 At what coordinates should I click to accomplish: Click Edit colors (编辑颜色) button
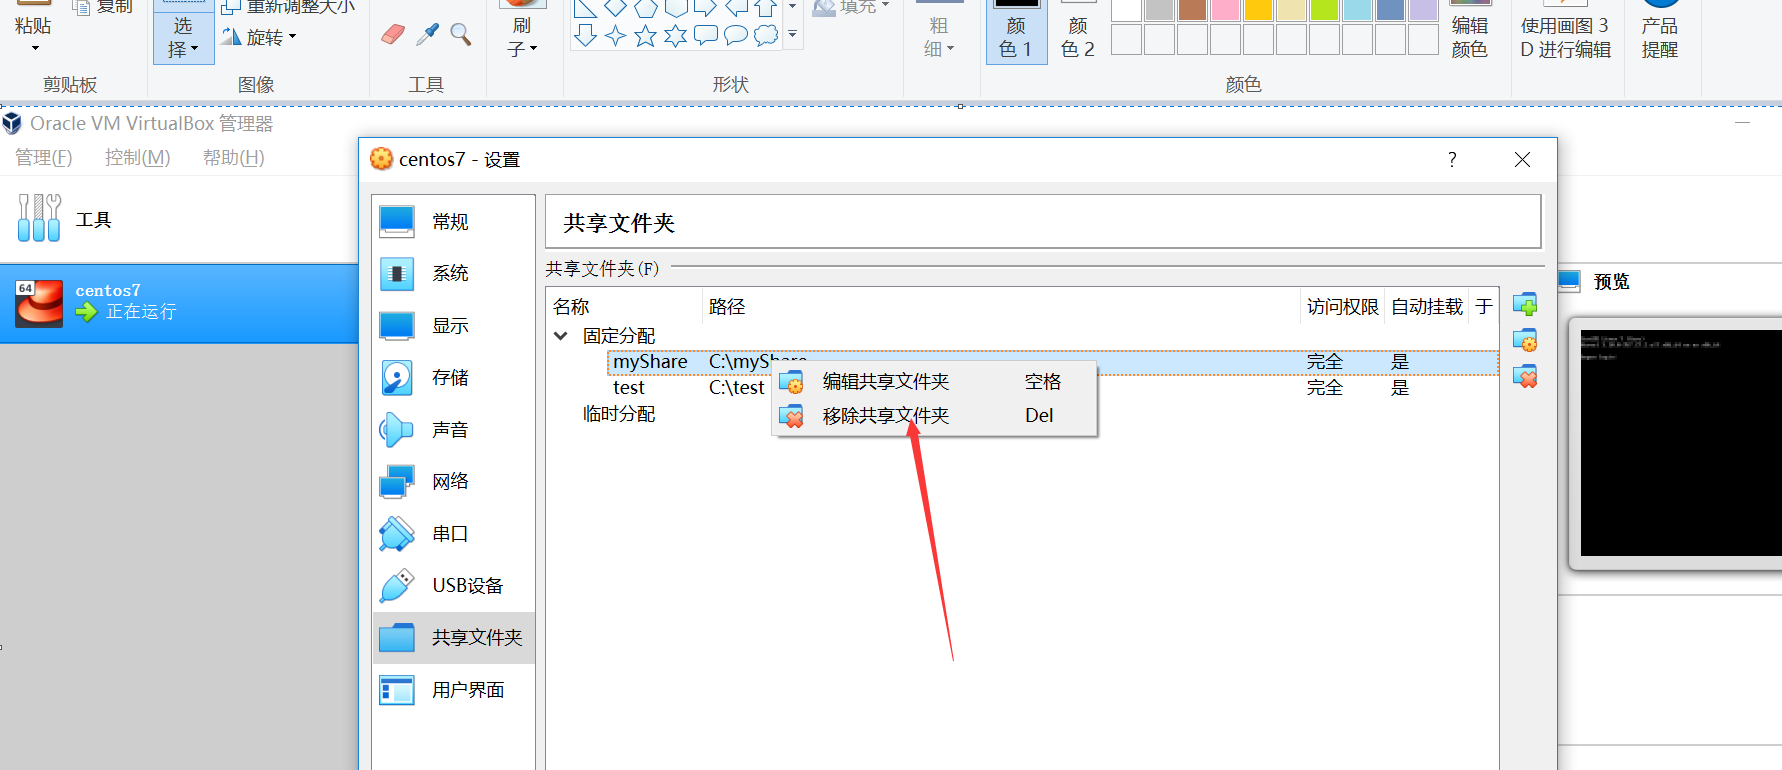coord(1470,32)
